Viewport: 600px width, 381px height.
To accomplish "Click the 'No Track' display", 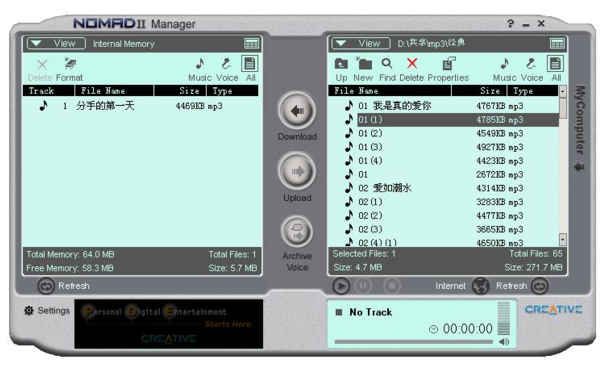I will point(370,313).
